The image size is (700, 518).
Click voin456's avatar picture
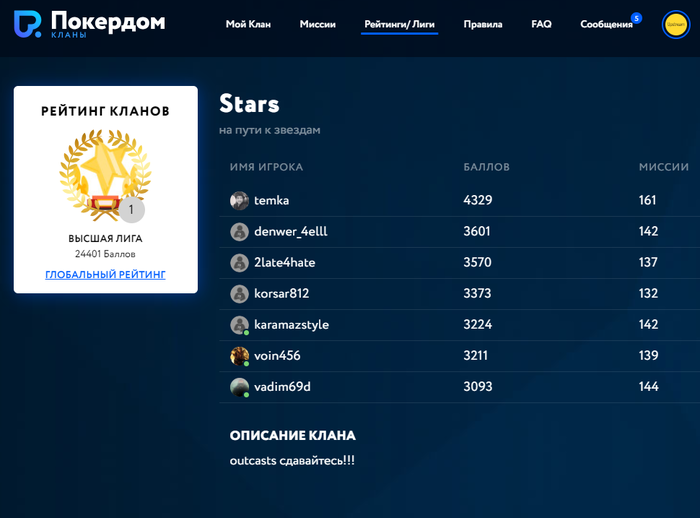pos(239,356)
